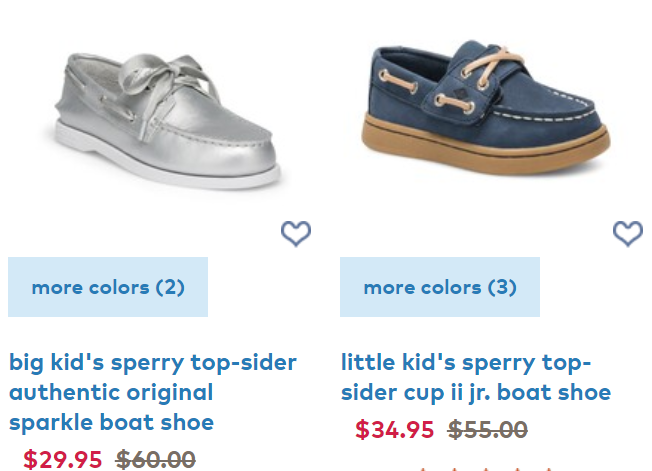Click the crossed-out $55.00 original price
Viewport: 652px width, 471px height.
487,429
